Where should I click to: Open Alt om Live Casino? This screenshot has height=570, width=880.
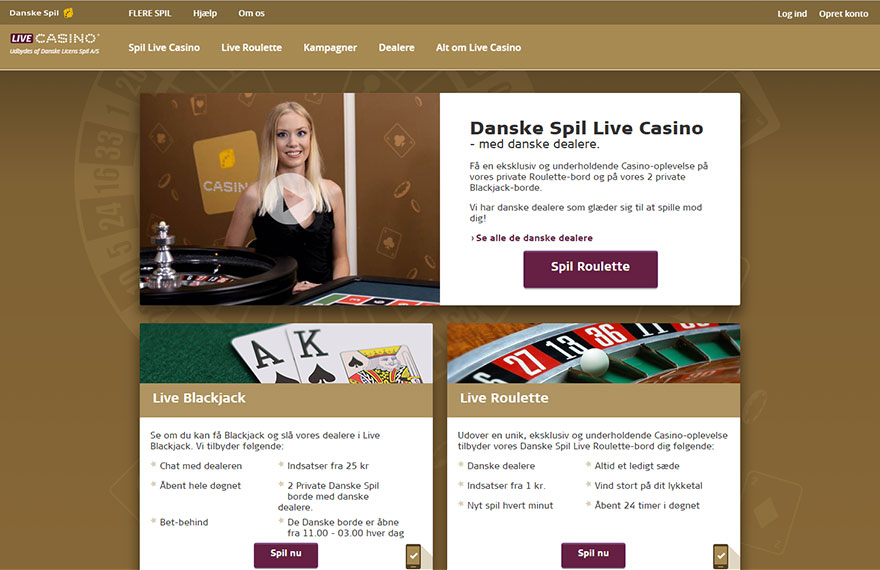pyautogui.click(x=478, y=48)
